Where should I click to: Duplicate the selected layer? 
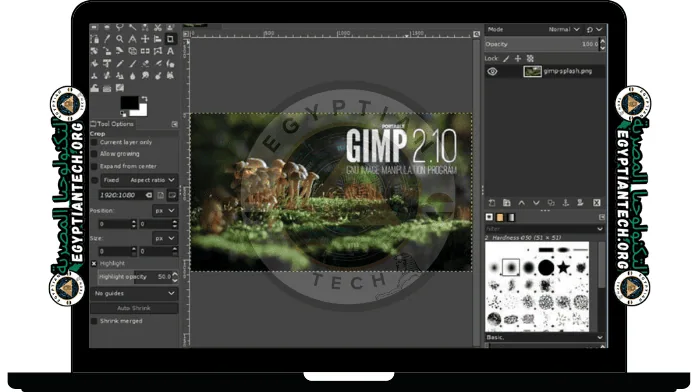551,203
